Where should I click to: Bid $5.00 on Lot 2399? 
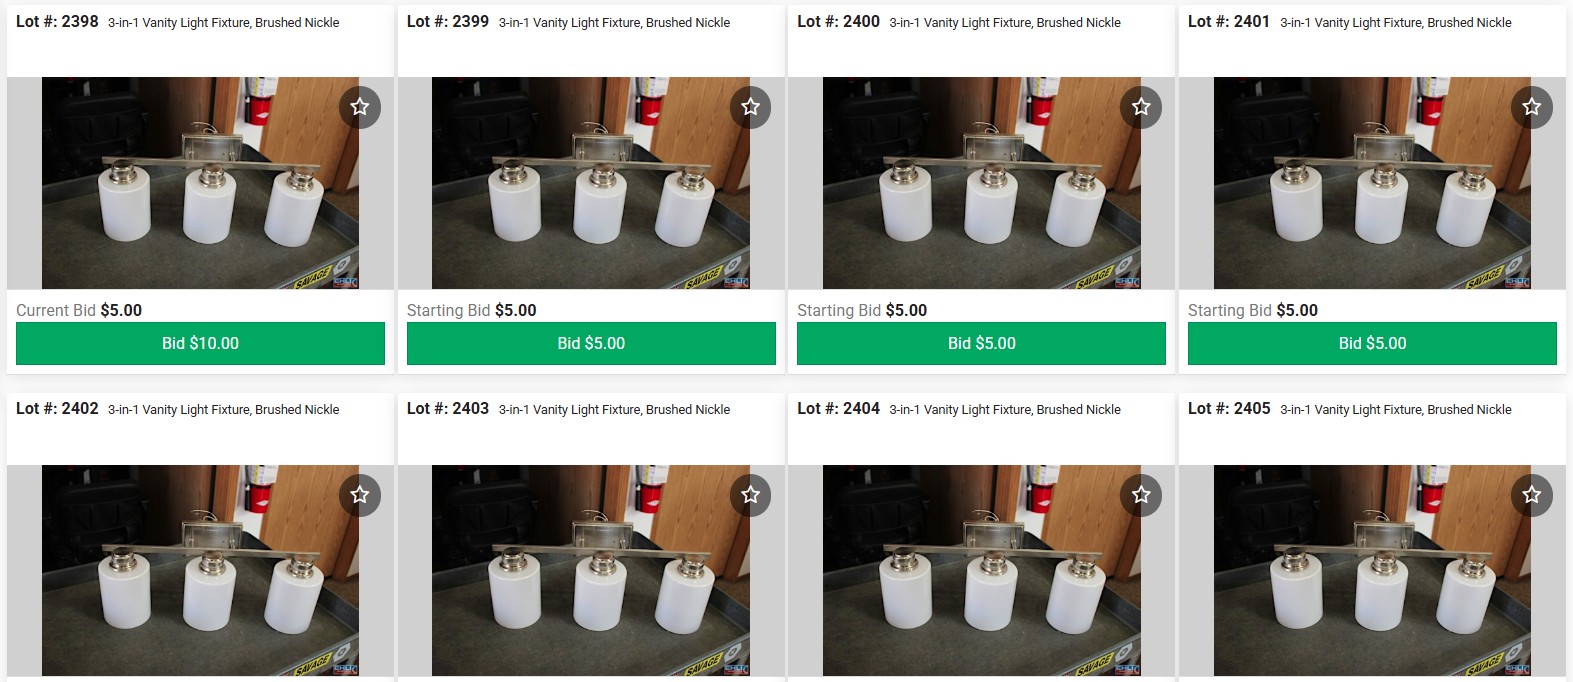591,343
